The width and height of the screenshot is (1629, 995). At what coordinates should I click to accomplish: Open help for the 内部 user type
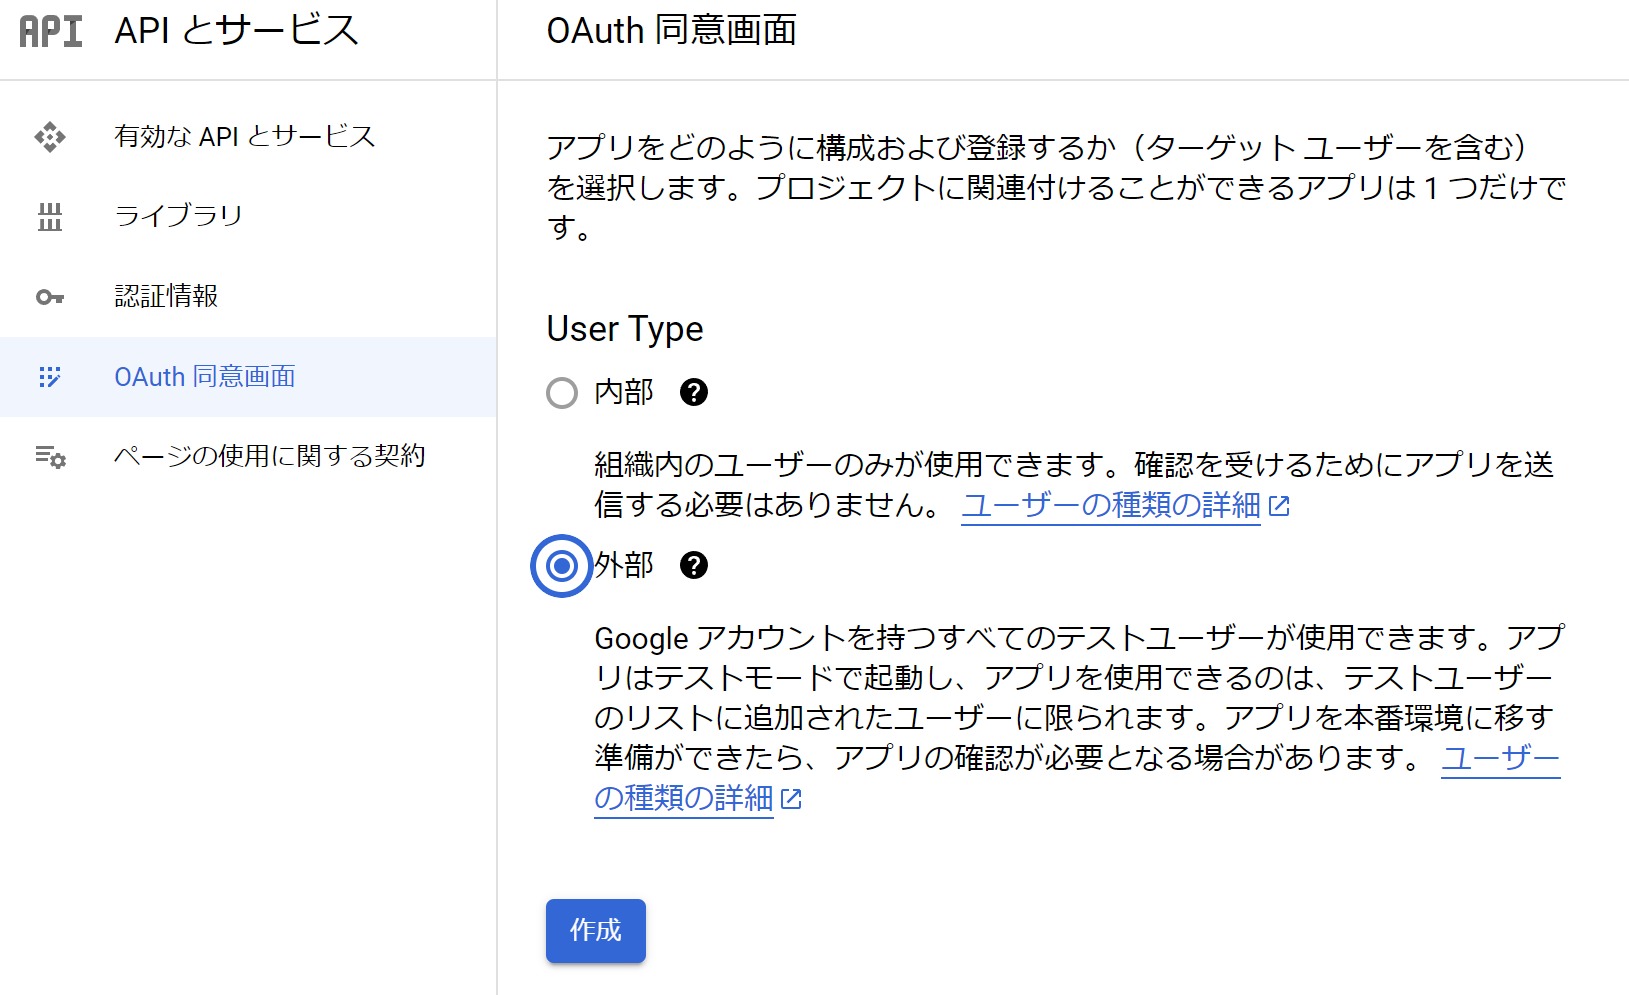[693, 393]
